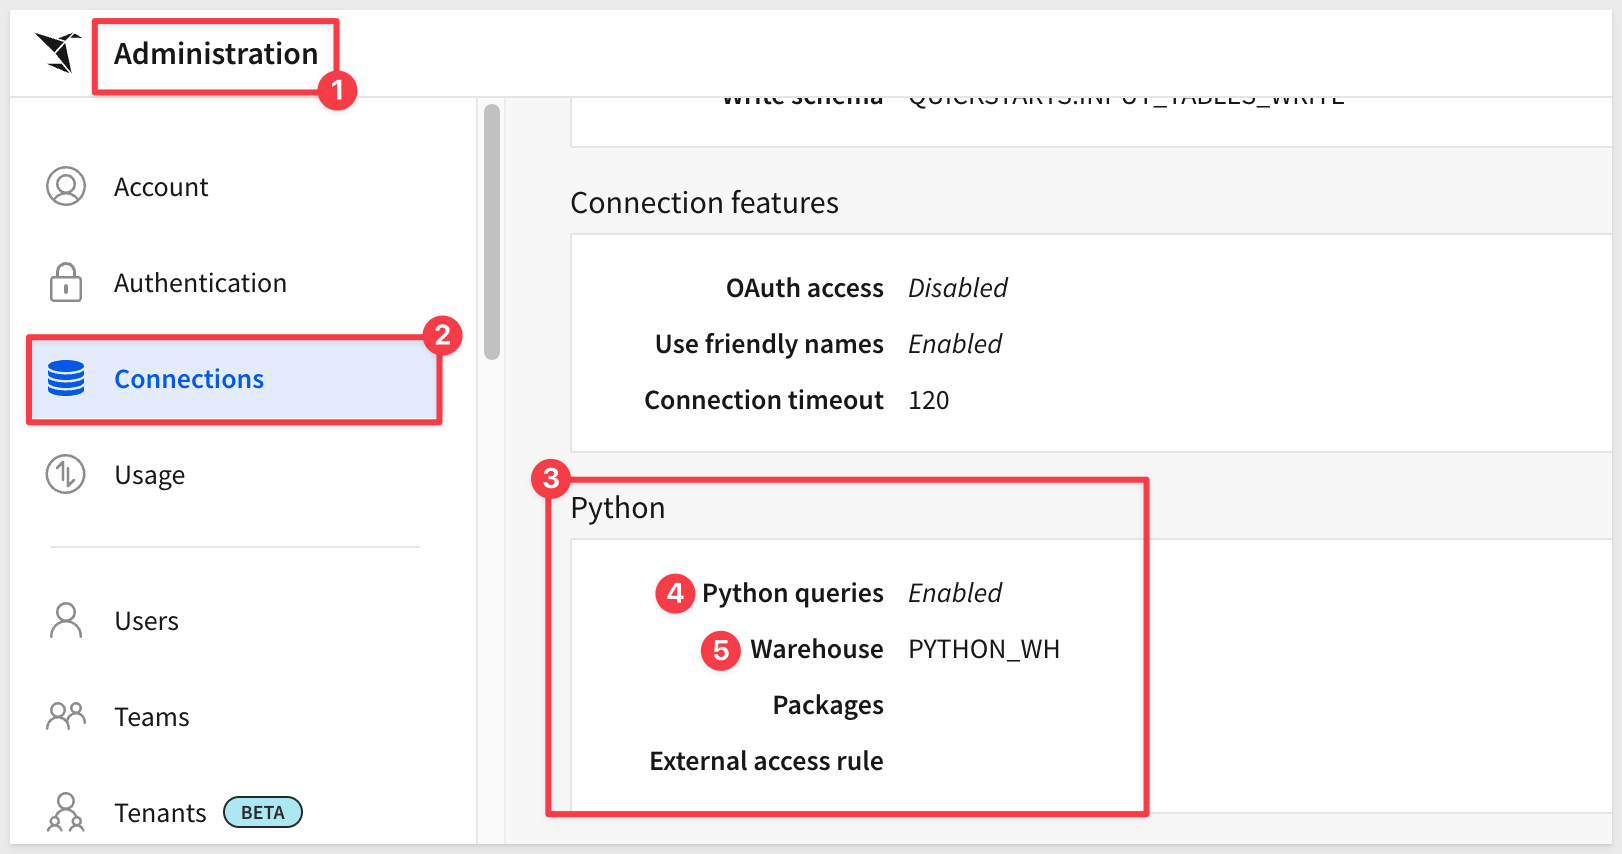
Task: Go to Authentication in sidebar
Action: click(x=200, y=283)
